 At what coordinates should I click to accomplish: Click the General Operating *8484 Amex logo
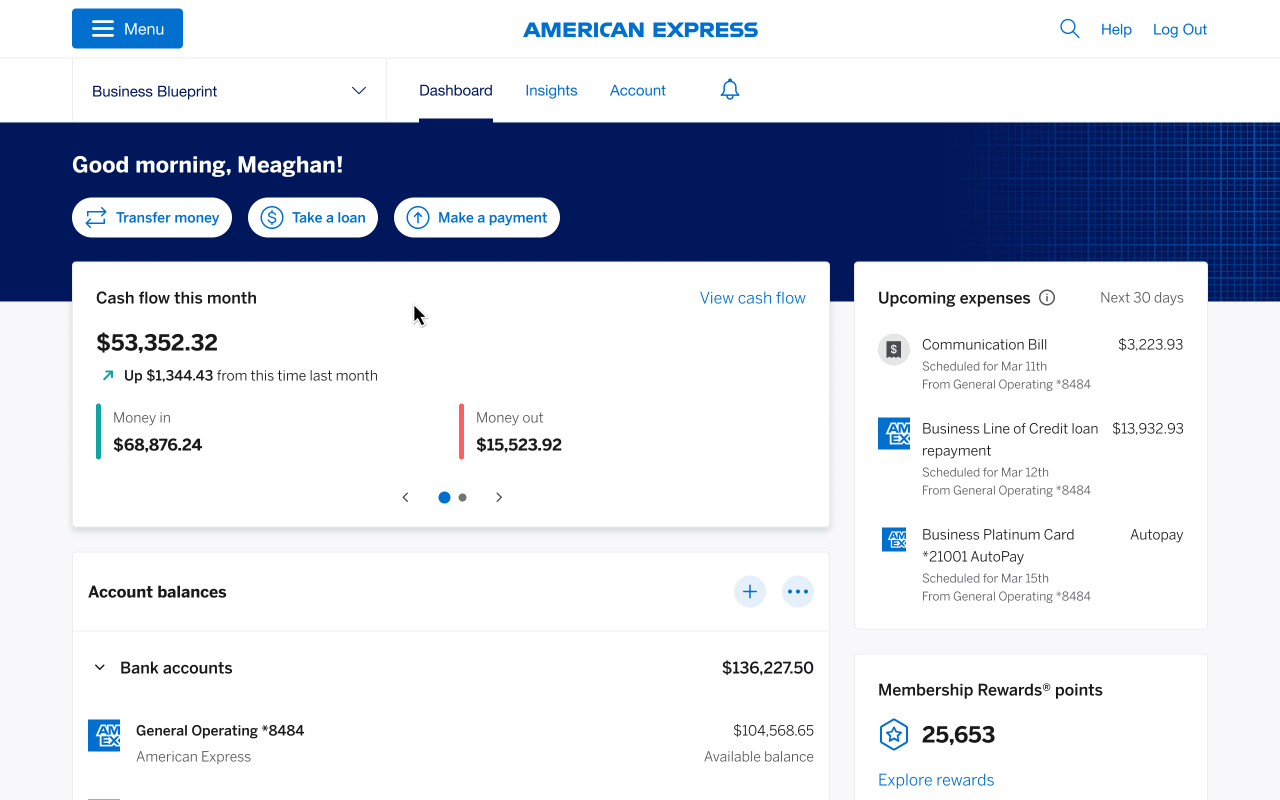(x=104, y=736)
